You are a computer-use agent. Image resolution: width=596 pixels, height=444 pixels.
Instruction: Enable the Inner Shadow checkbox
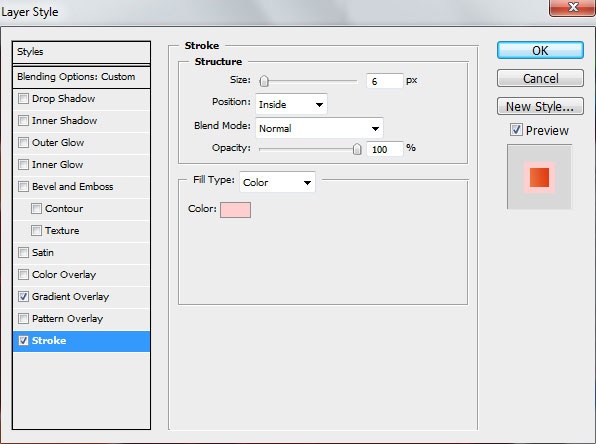point(24,121)
